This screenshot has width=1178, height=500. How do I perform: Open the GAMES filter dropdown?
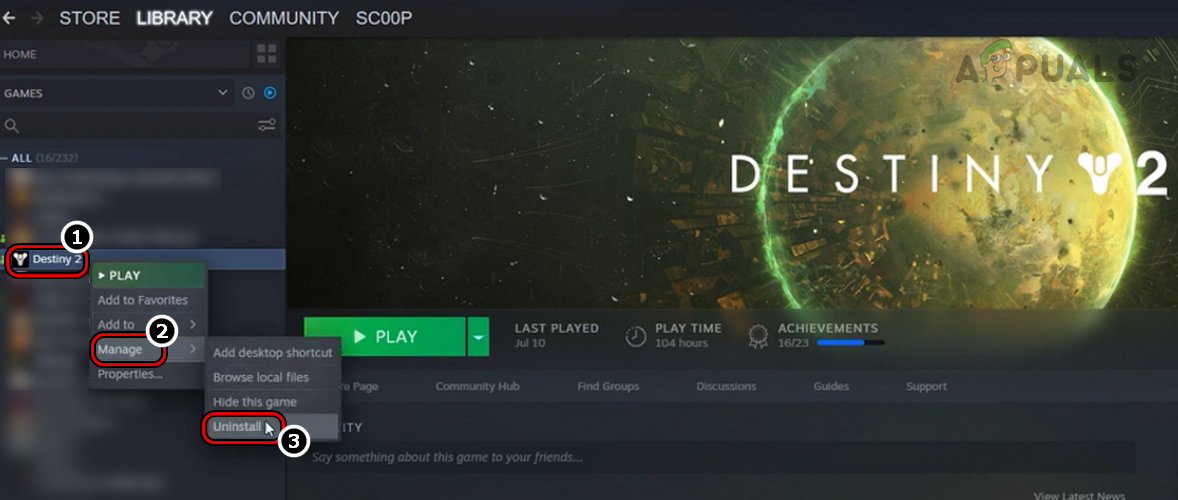pos(116,93)
